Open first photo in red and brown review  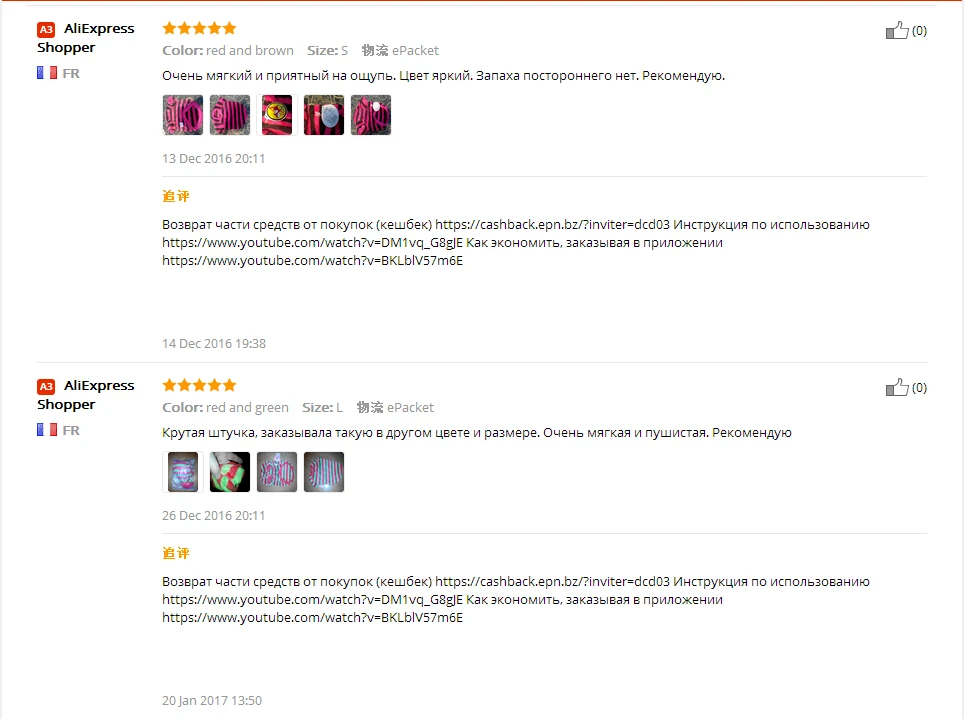(x=183, y=115)
